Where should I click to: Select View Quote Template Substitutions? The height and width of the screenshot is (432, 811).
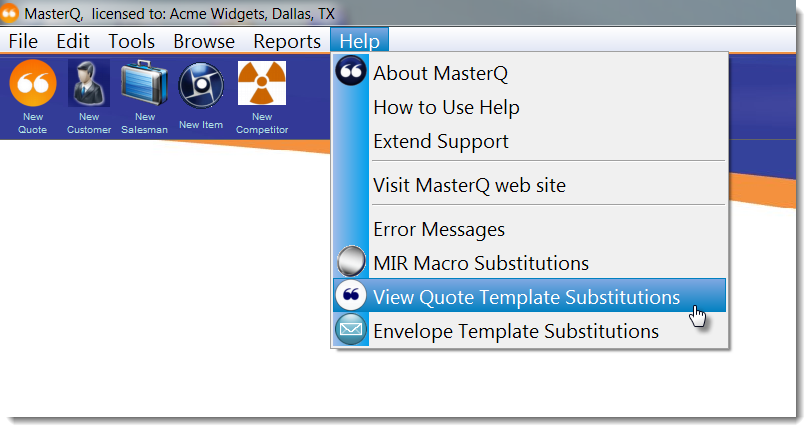click(526, 297)
